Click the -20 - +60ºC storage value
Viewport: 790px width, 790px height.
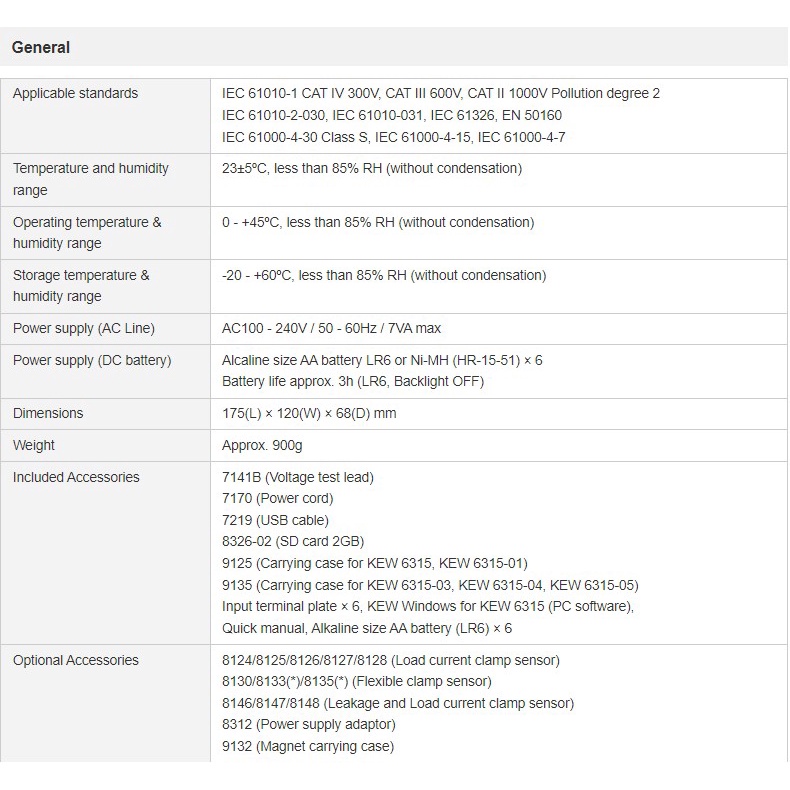384,275
